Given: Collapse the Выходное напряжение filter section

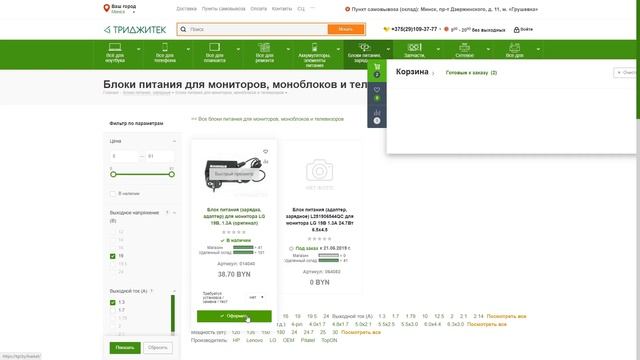Looking at the screenshot, I should pos(174,213).
